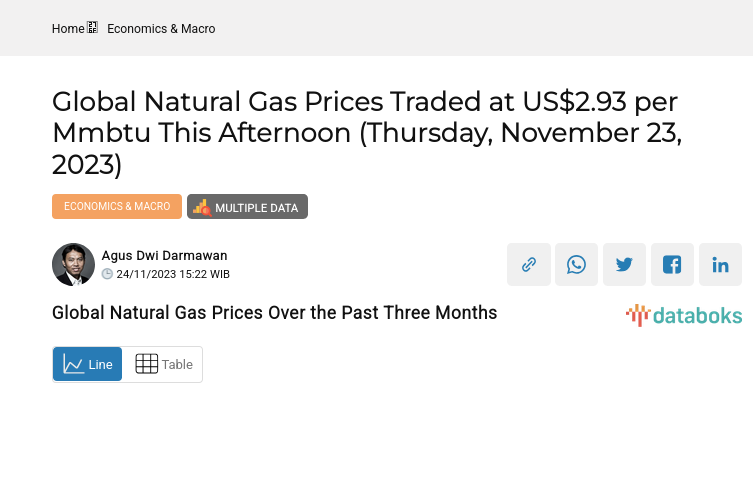Screen dimensions: 753x498
Task: Click the Global Natural Gas Prices headline
Action: pyautogui.click(x=366, y=132)
